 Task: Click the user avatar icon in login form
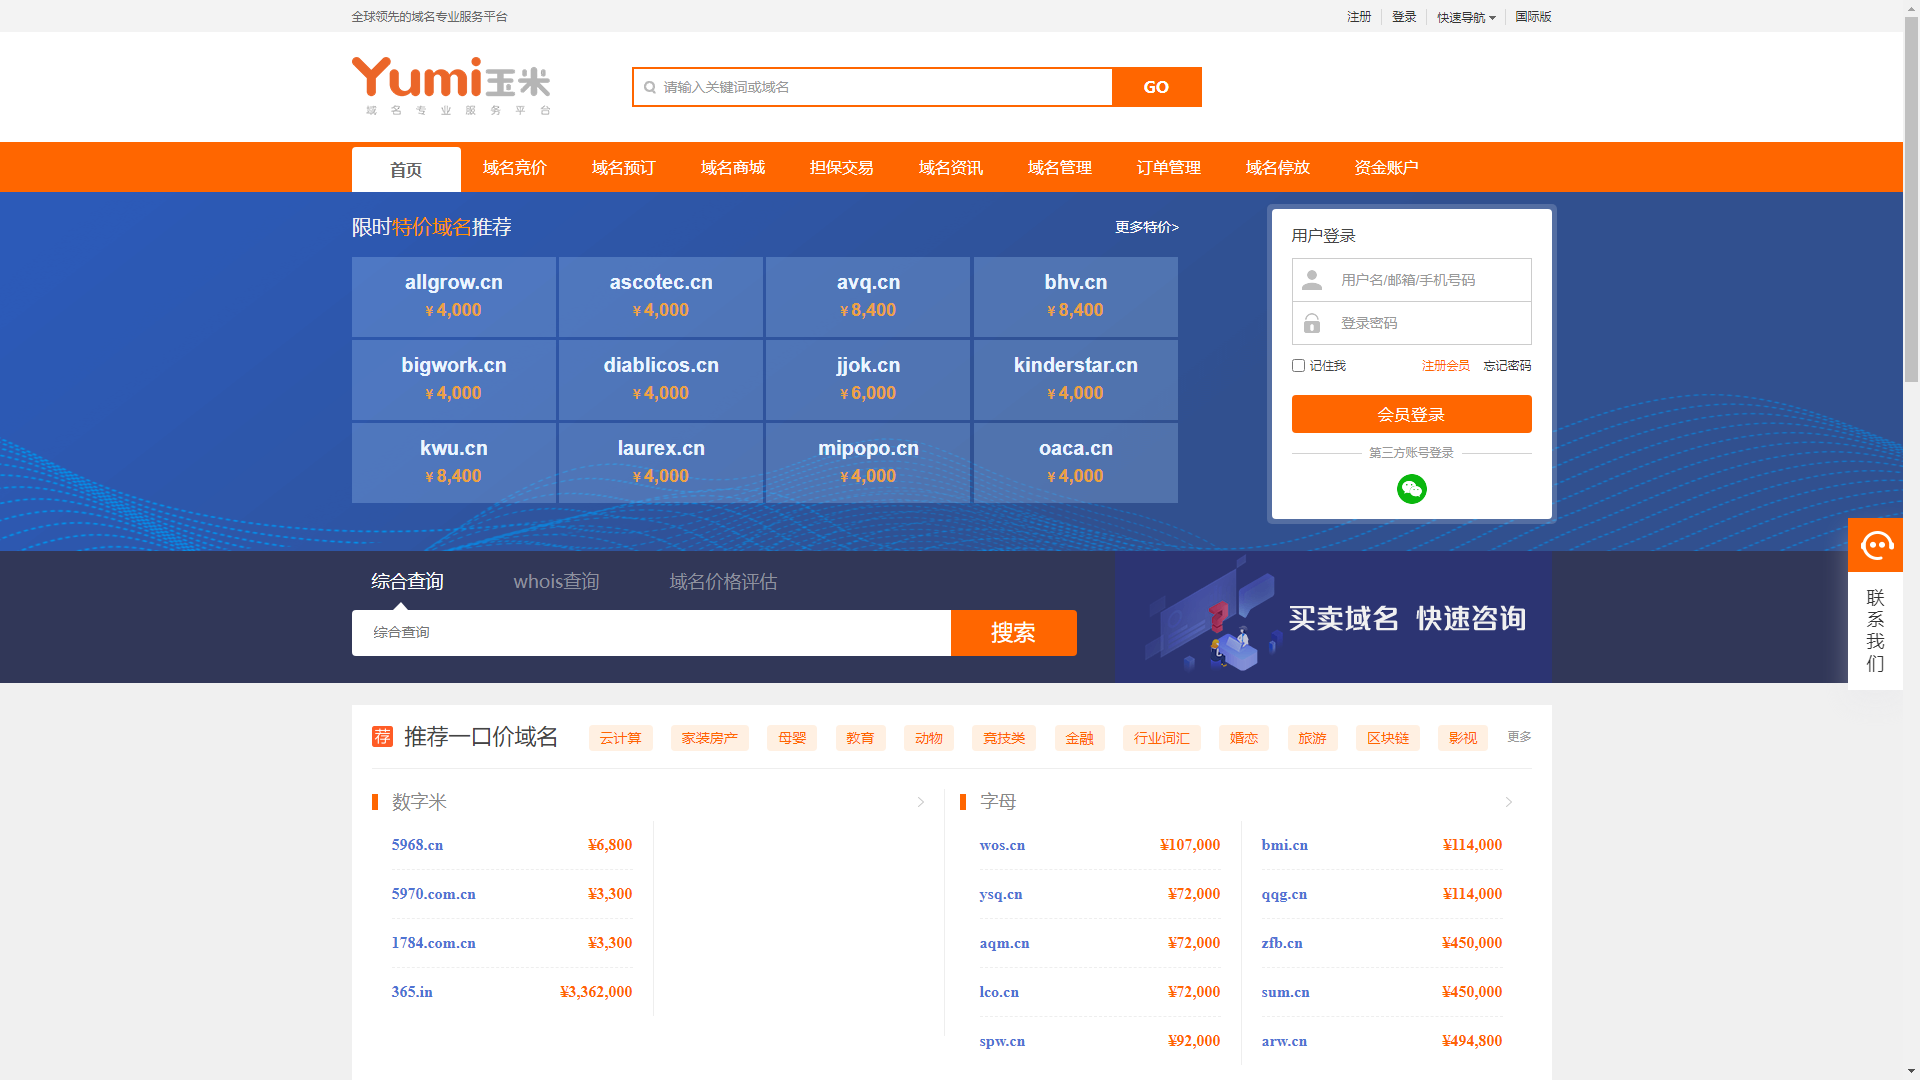[x=1312, y=280]
